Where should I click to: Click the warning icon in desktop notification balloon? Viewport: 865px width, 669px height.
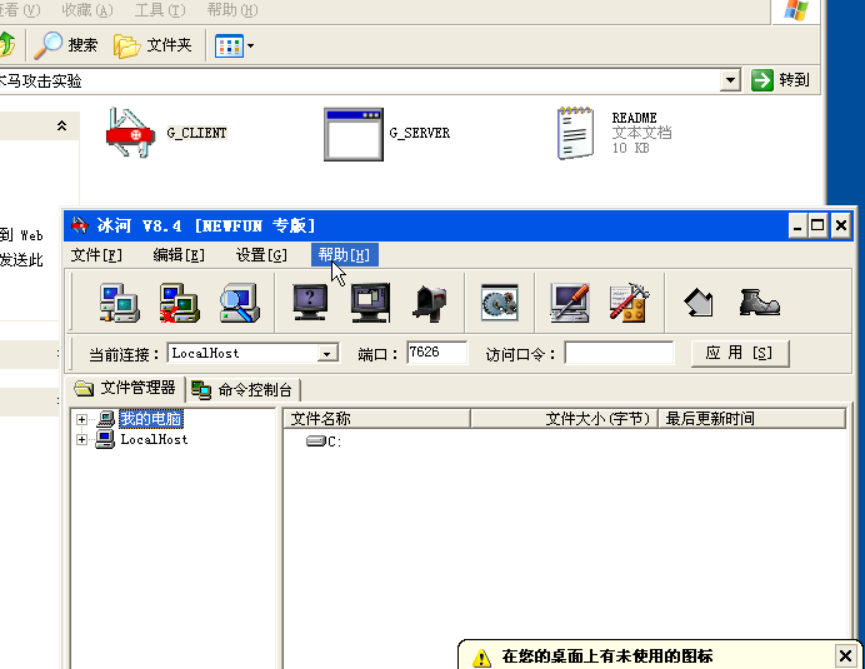482,657
